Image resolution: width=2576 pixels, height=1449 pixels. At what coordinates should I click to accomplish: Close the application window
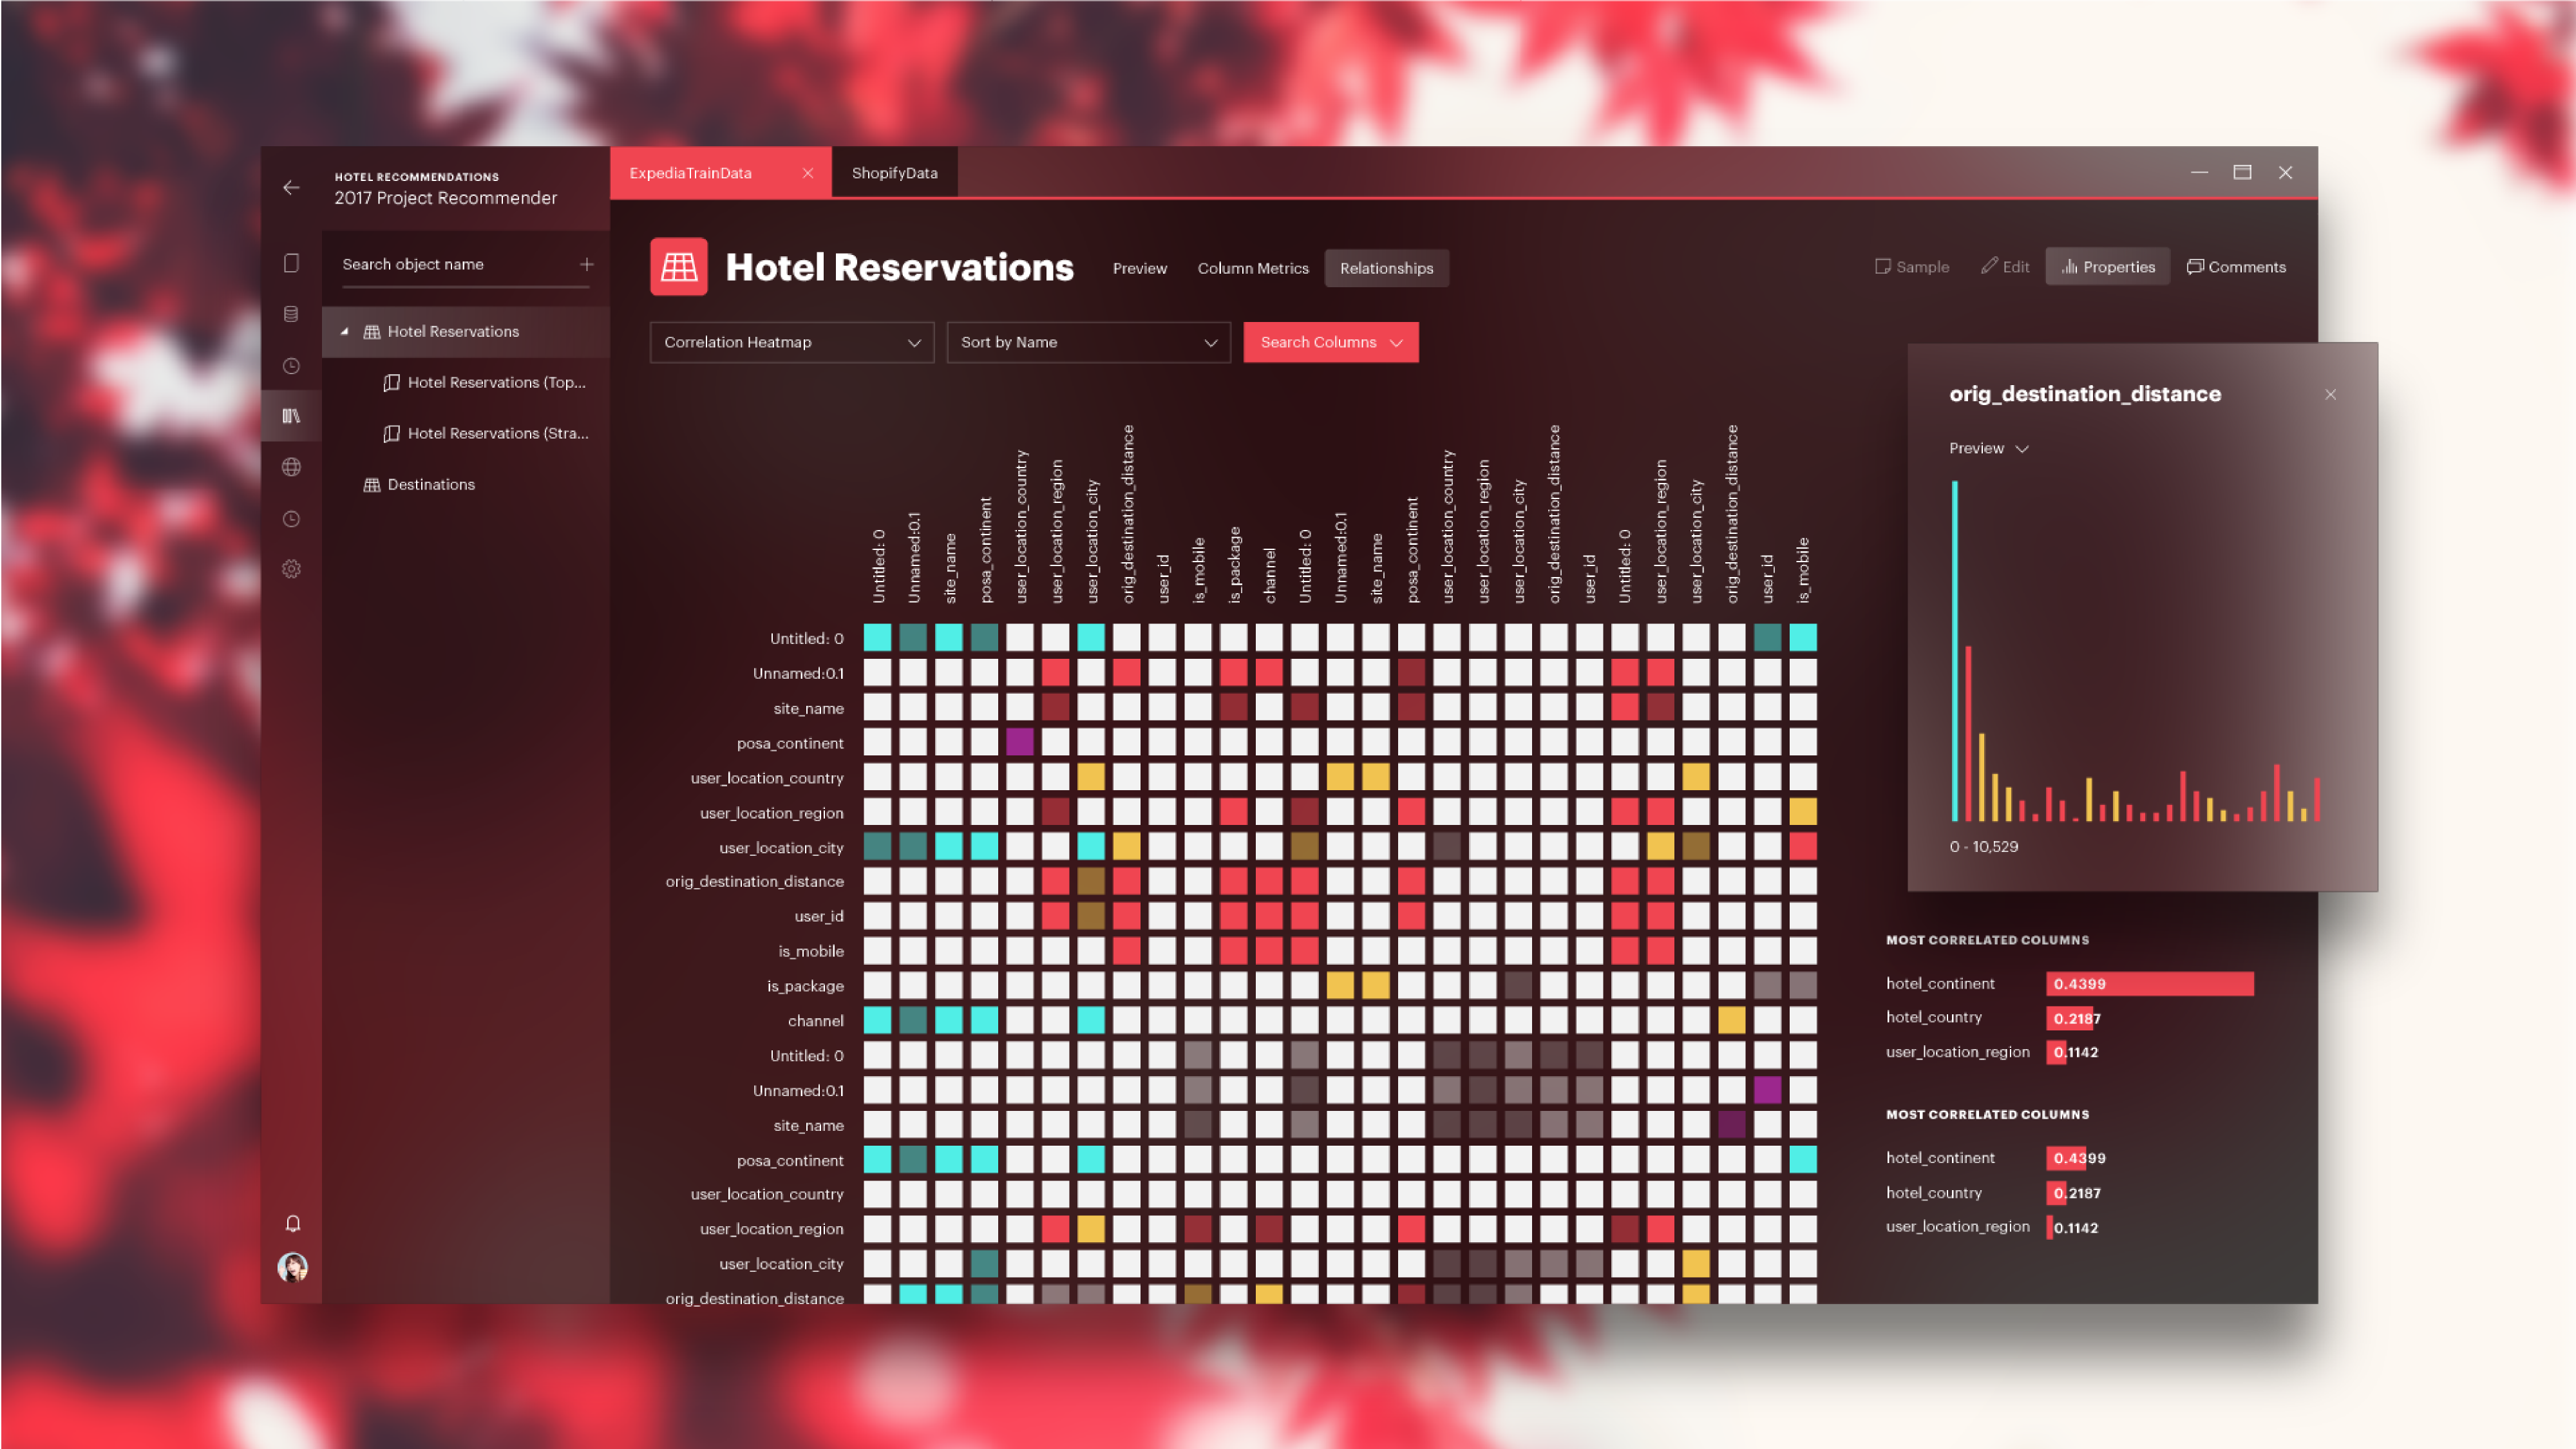[2286, 172]
